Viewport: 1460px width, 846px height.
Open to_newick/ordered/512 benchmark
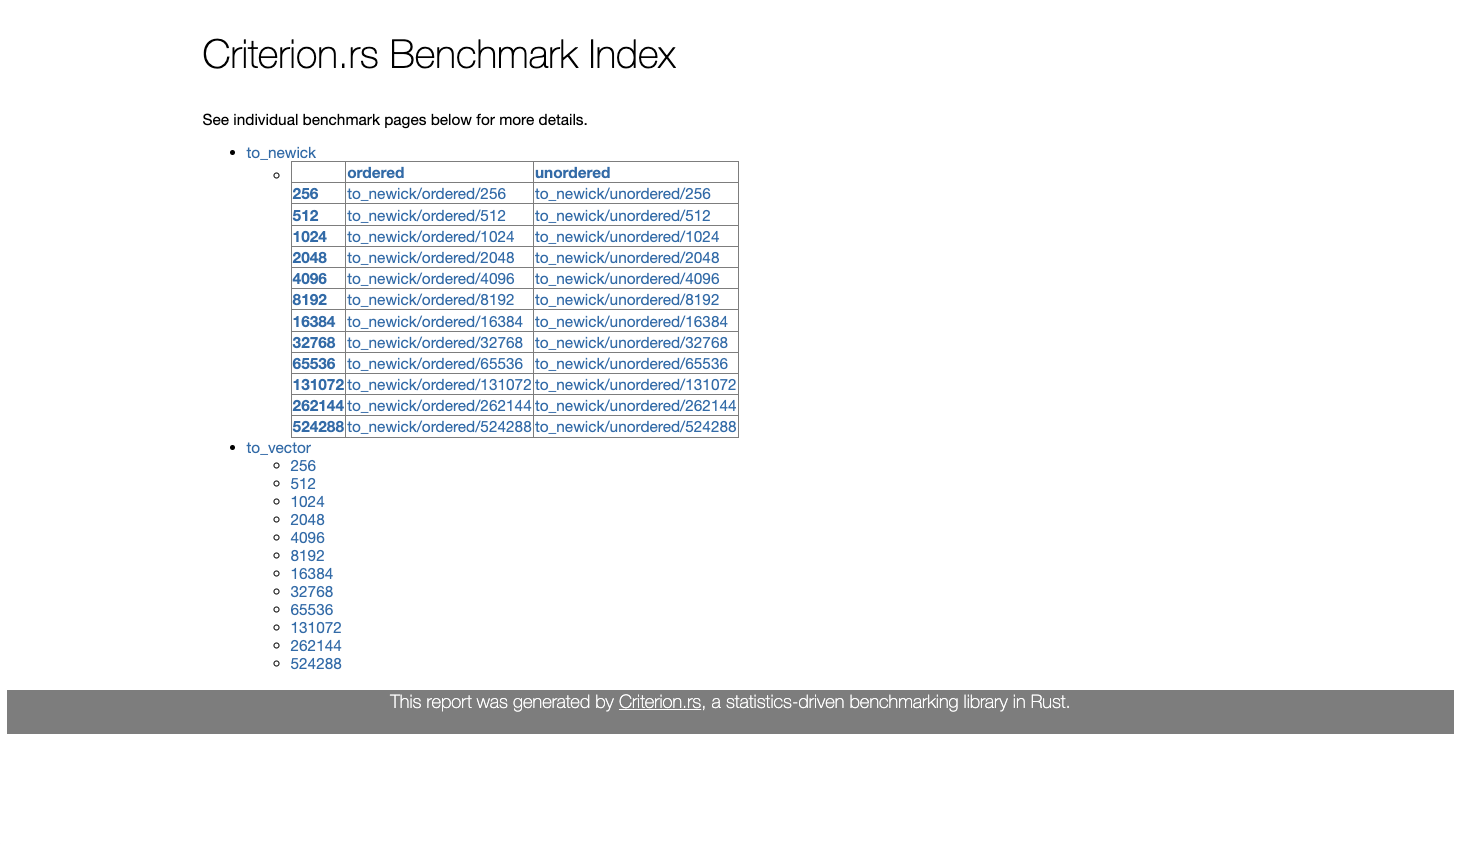pyautogui.click(x=427, y=216)
